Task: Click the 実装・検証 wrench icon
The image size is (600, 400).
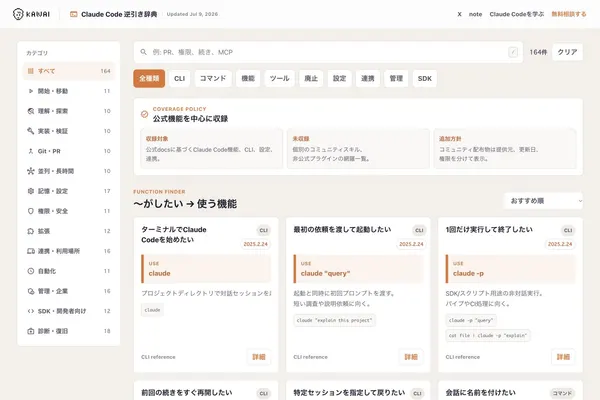Action: pos(31,131)
